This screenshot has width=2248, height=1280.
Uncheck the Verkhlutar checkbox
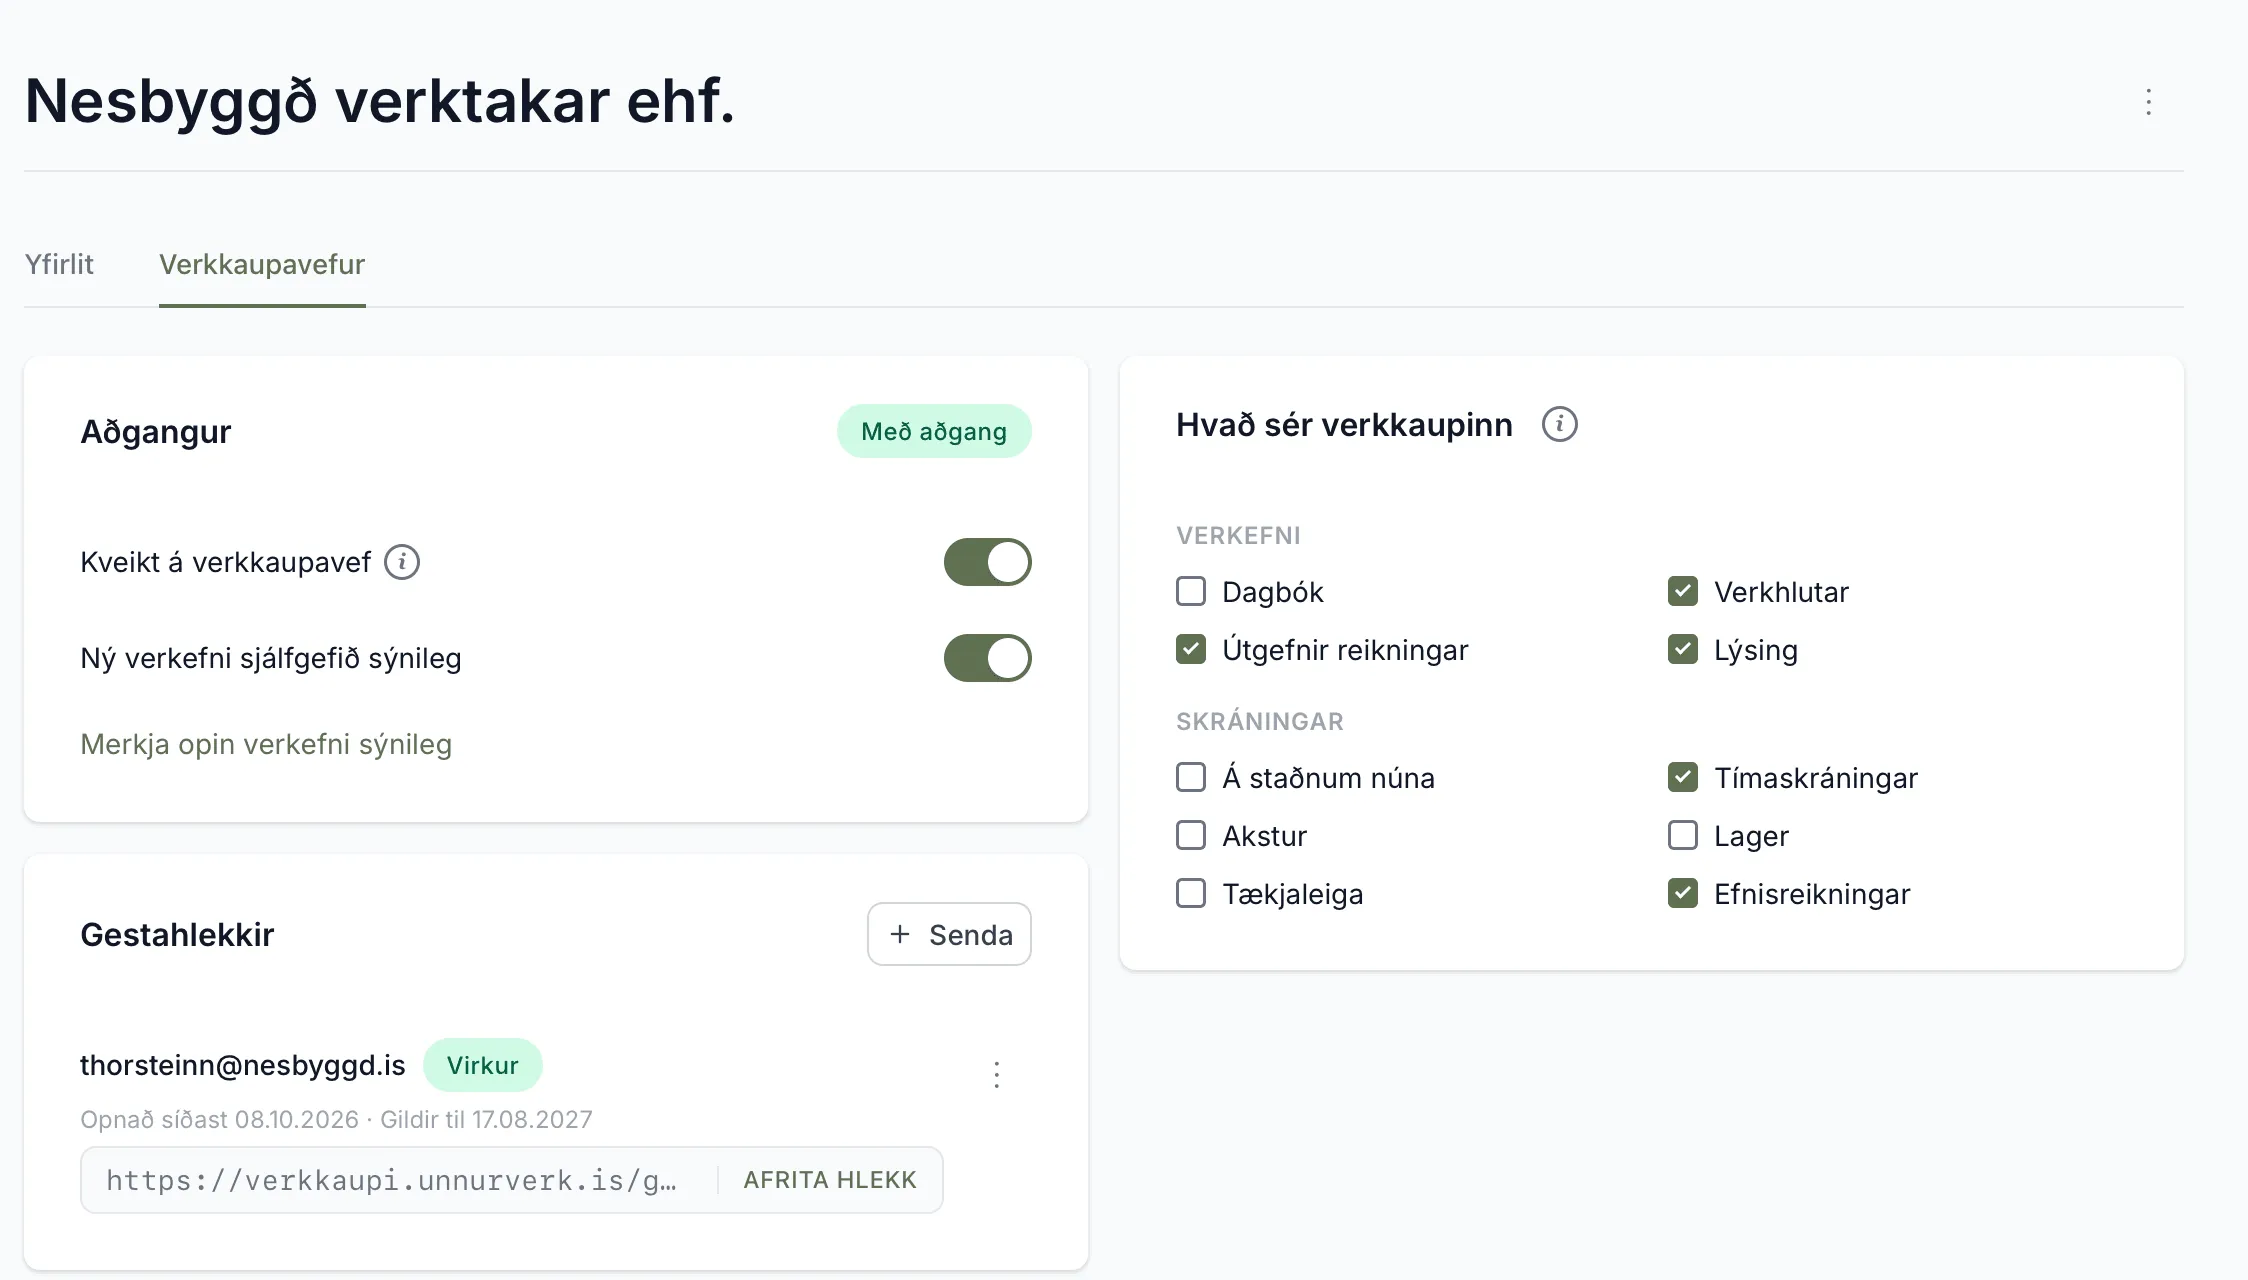pos(1682,591)
